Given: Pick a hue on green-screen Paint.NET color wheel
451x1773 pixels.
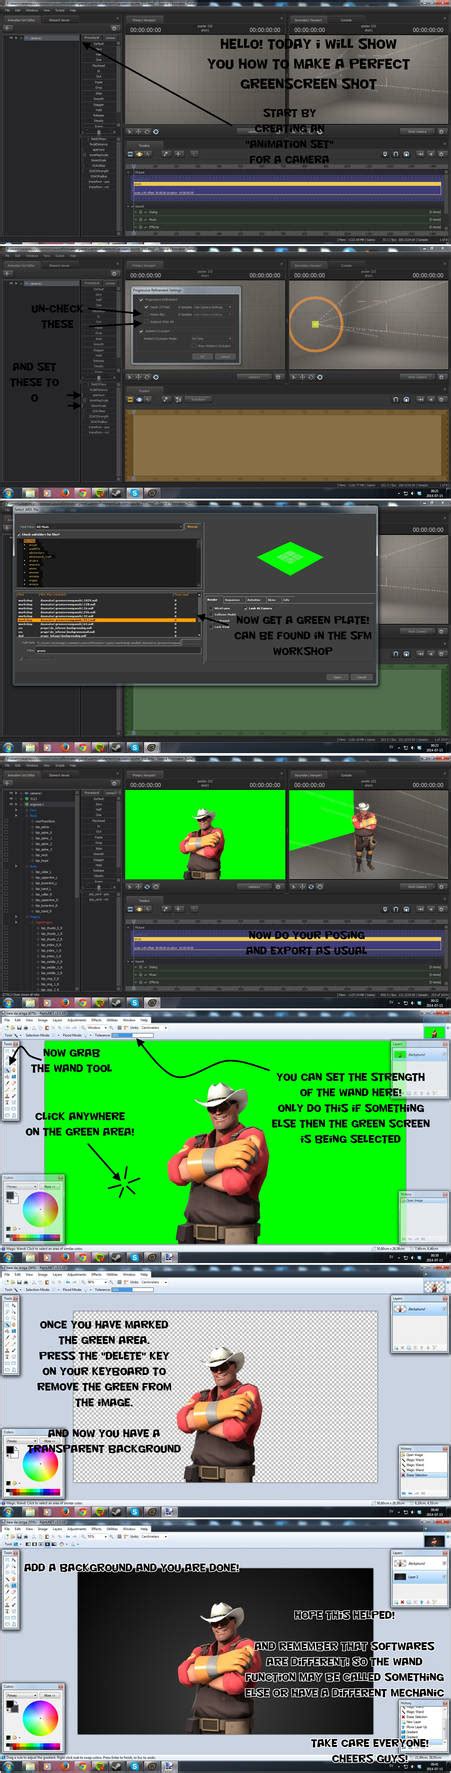Looking at the screenshot, I should tap(40, 1208).
